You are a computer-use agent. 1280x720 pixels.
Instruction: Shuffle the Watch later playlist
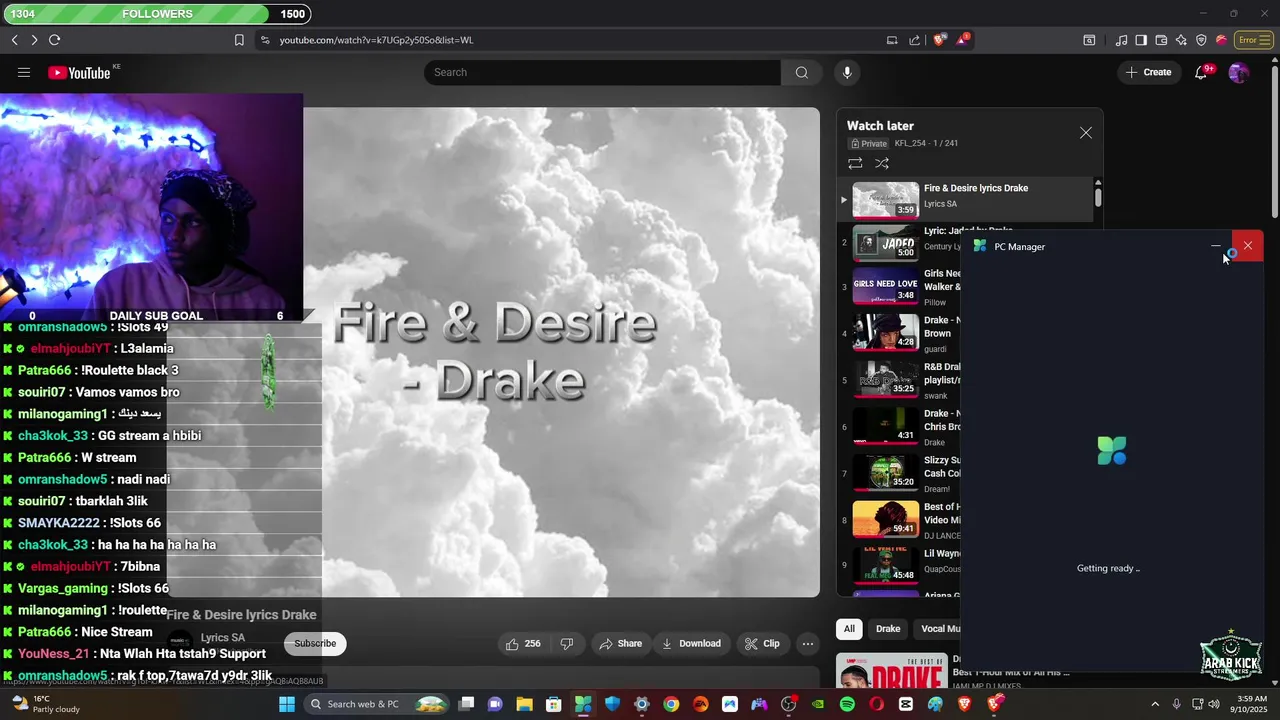pos(882,163)
